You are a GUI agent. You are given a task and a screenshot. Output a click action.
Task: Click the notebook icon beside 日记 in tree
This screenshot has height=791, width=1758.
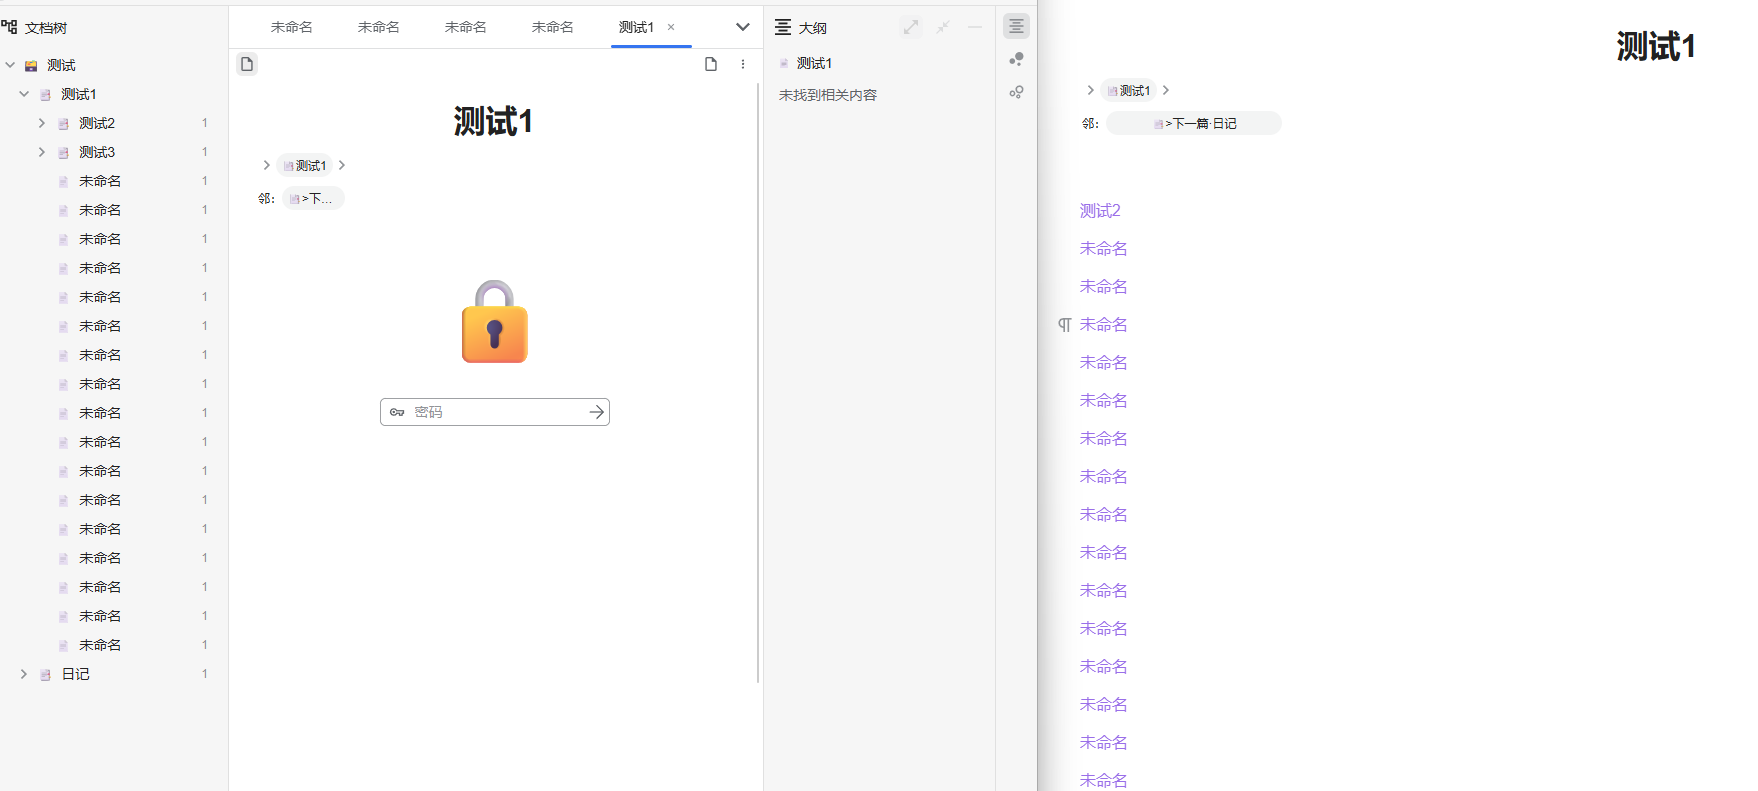point(45,675)
